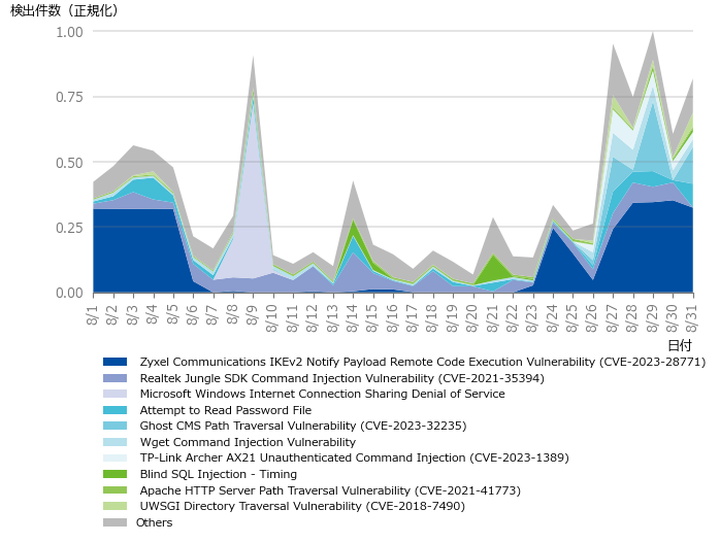The height and width of the screenshot is (543, 720).
Task: Select the gray Others legend swatch
Action: click(115, 523)
